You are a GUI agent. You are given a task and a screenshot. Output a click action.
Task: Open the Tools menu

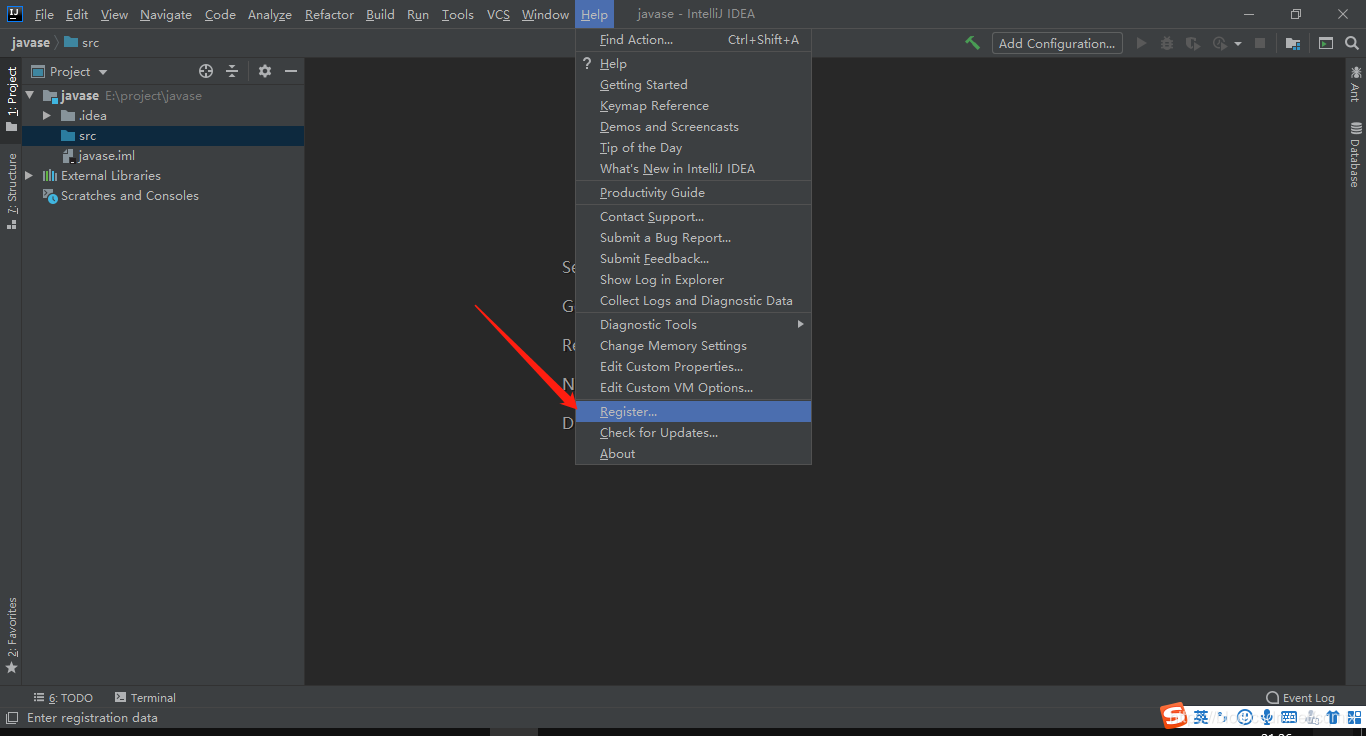[x=458, y=14]
